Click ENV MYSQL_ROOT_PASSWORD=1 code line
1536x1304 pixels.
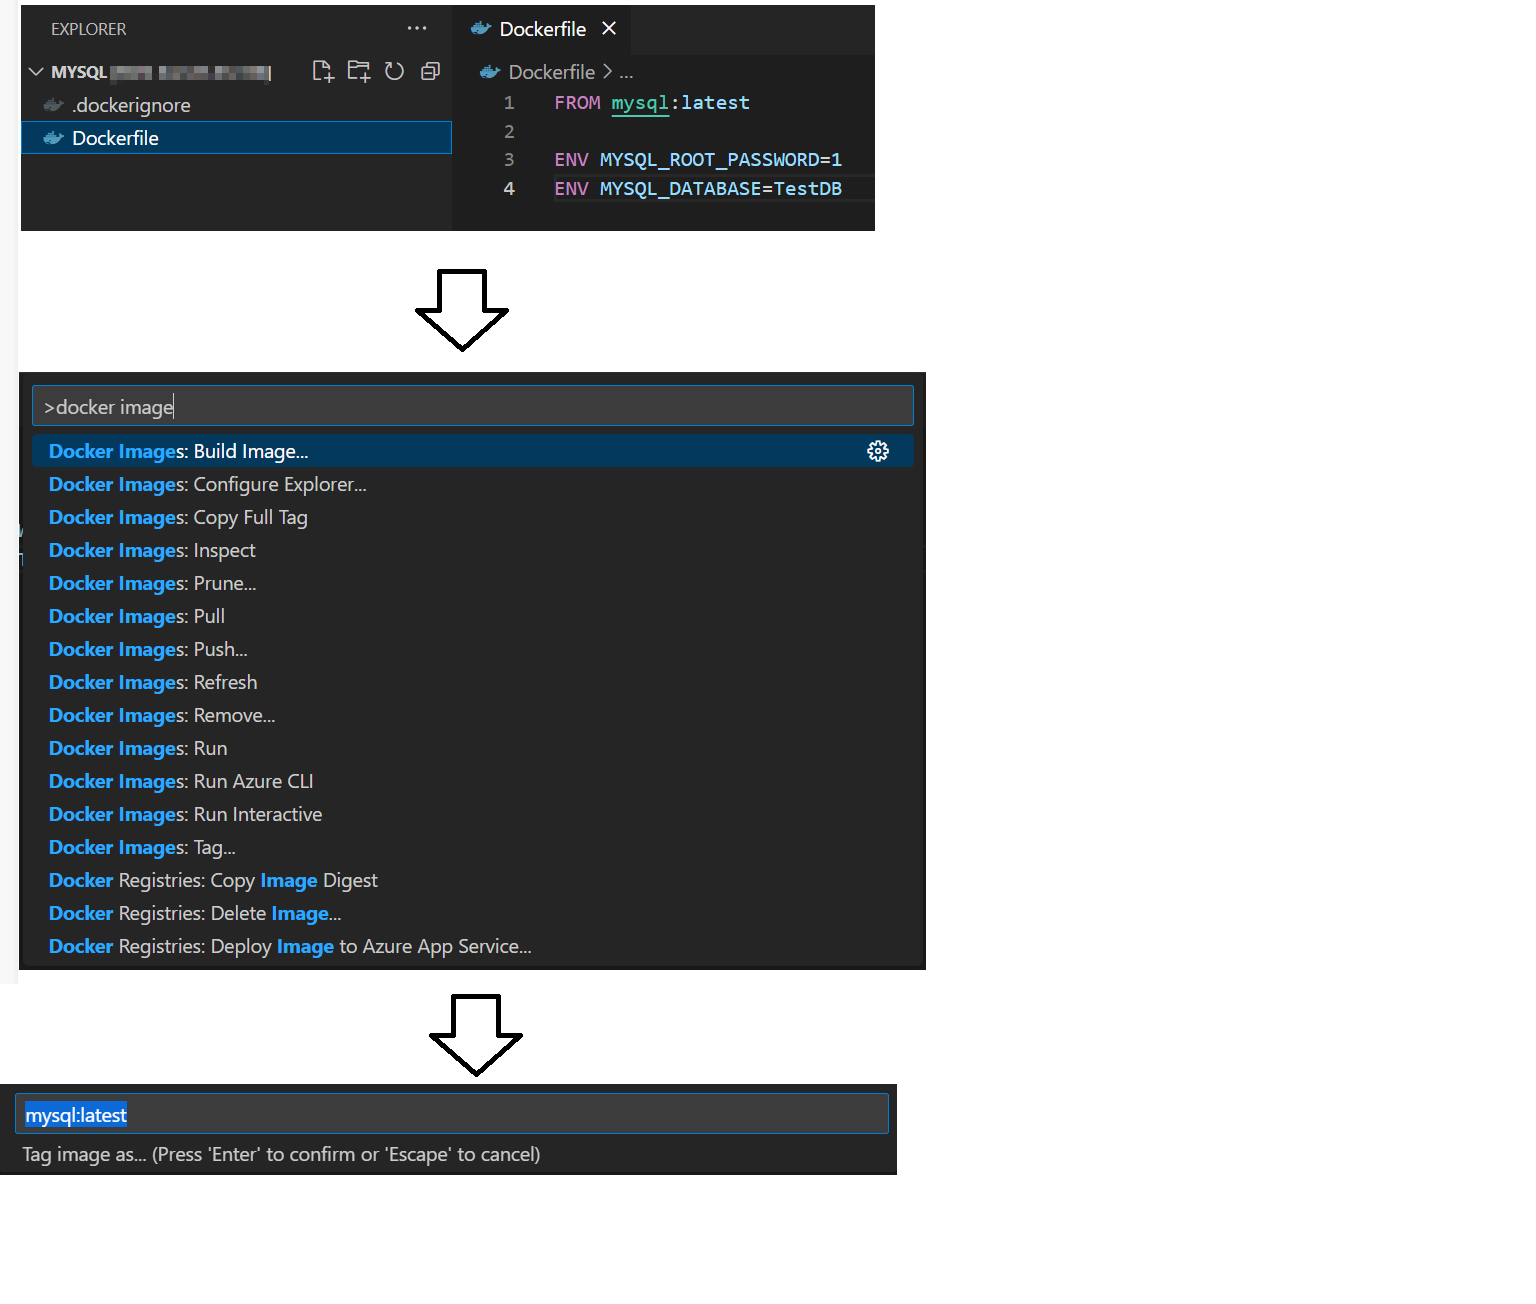[698, 160]
